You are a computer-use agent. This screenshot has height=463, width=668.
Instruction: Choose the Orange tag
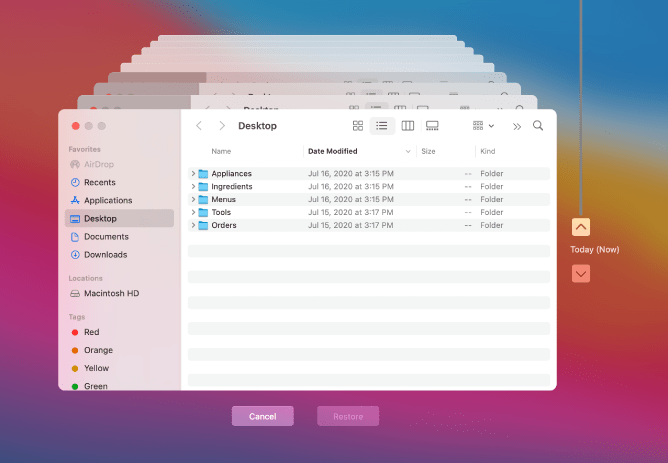tap(98, 350)
